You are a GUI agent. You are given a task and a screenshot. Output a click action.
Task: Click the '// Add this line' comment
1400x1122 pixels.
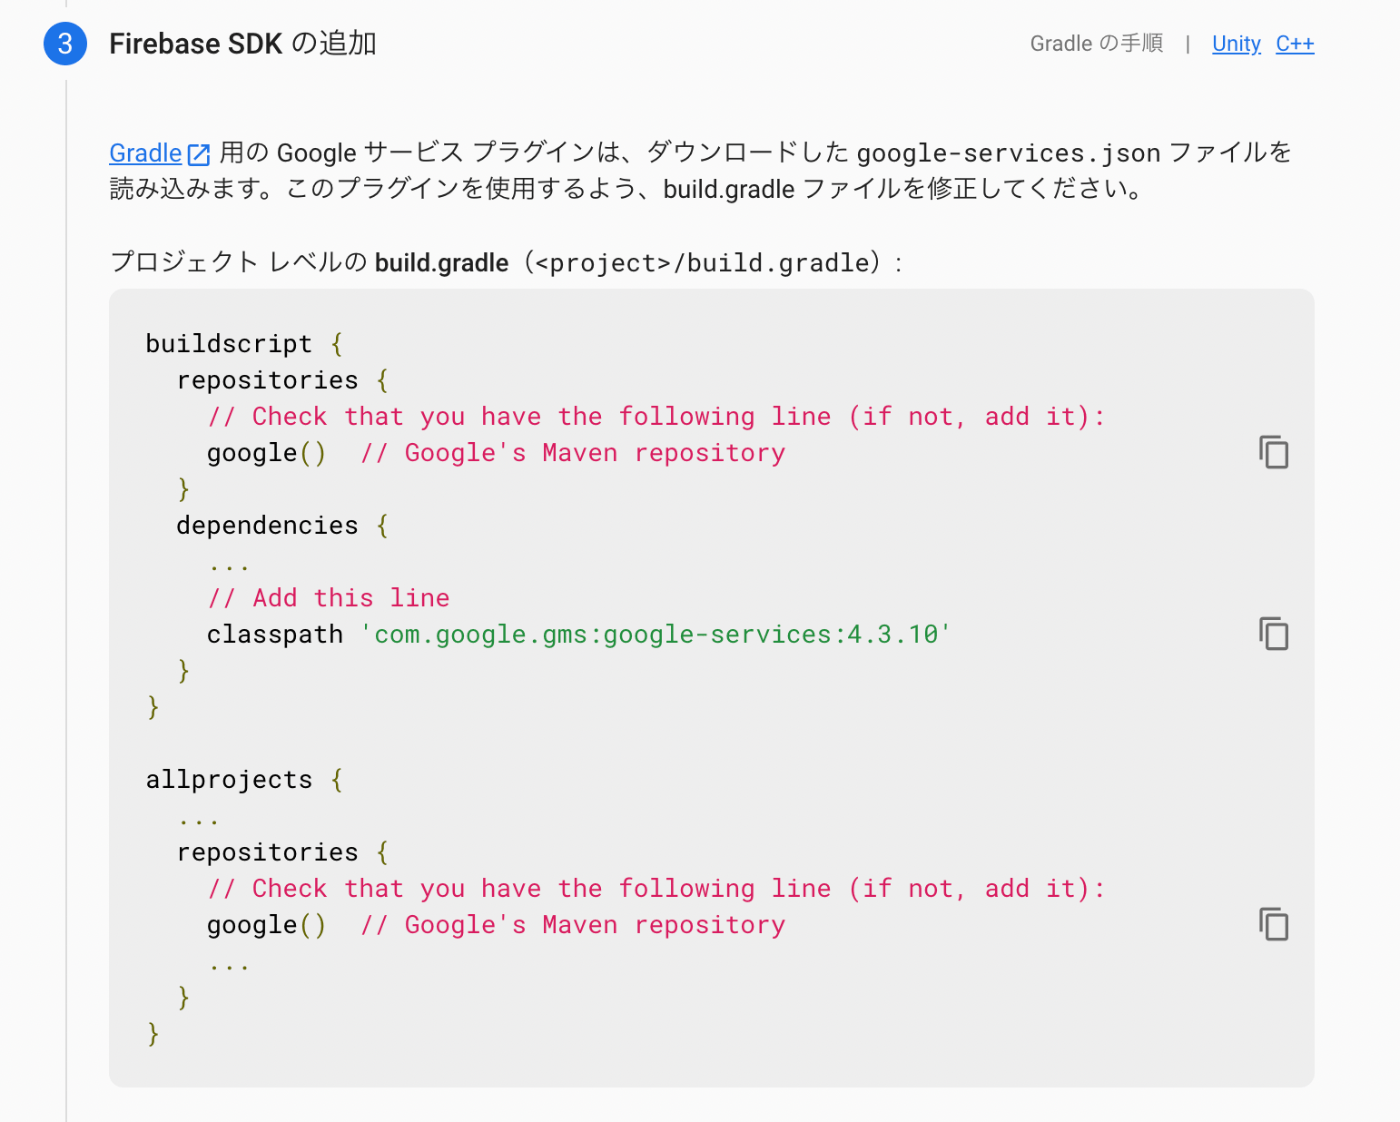(328, 598)
